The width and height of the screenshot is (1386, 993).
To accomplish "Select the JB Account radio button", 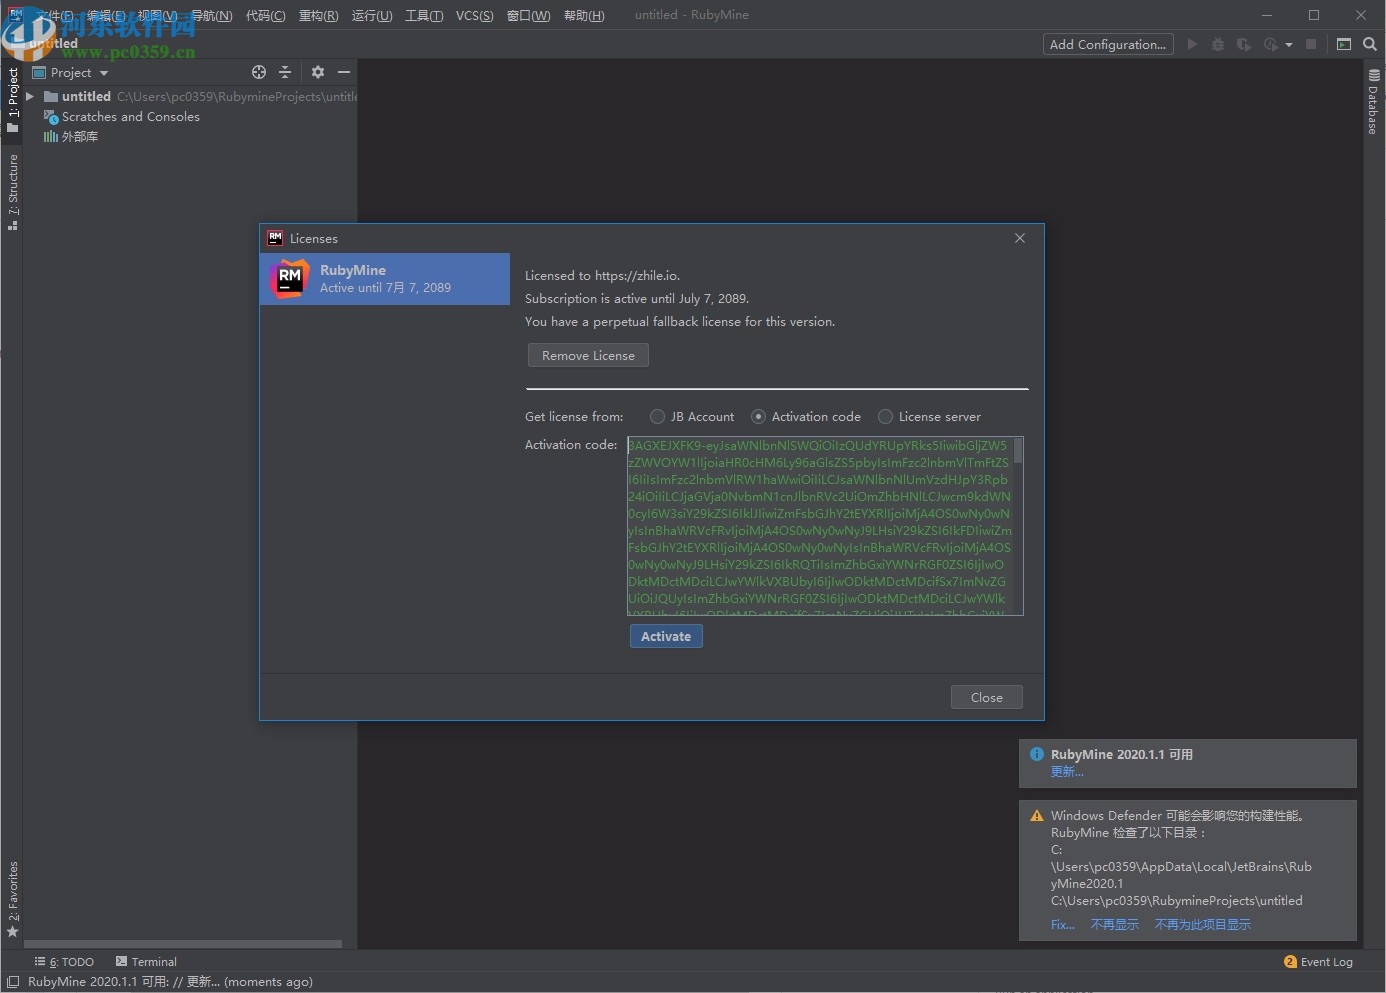I will (657, 417).
